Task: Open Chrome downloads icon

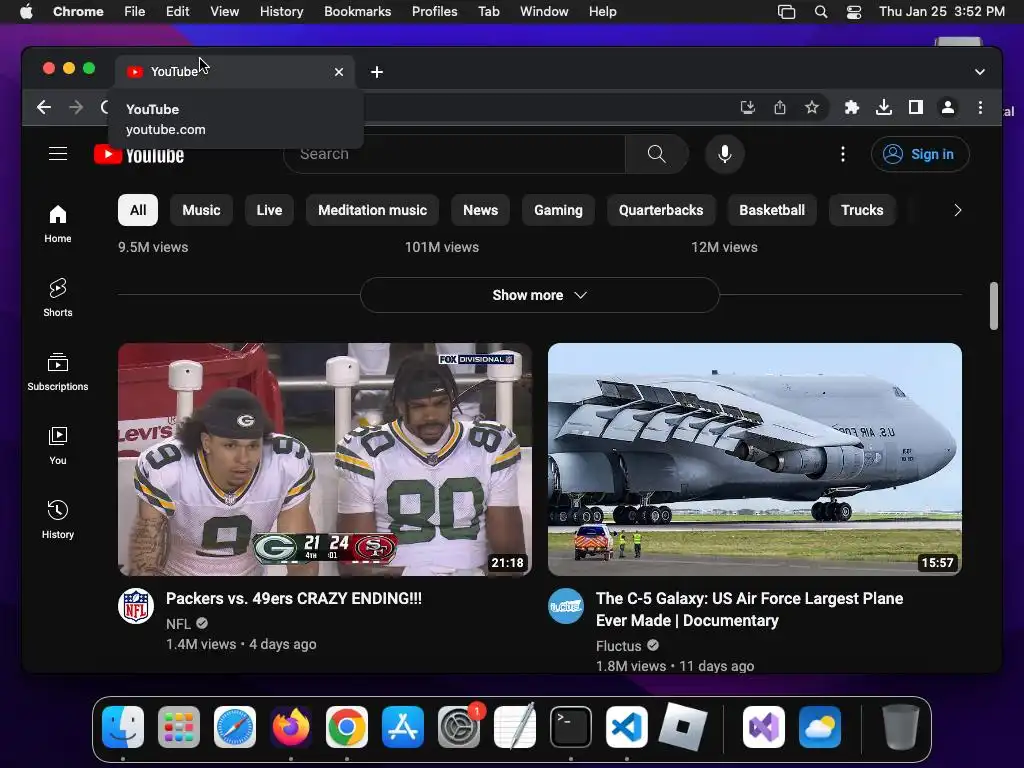Action: pyautogui.click(x=884, y=107)
